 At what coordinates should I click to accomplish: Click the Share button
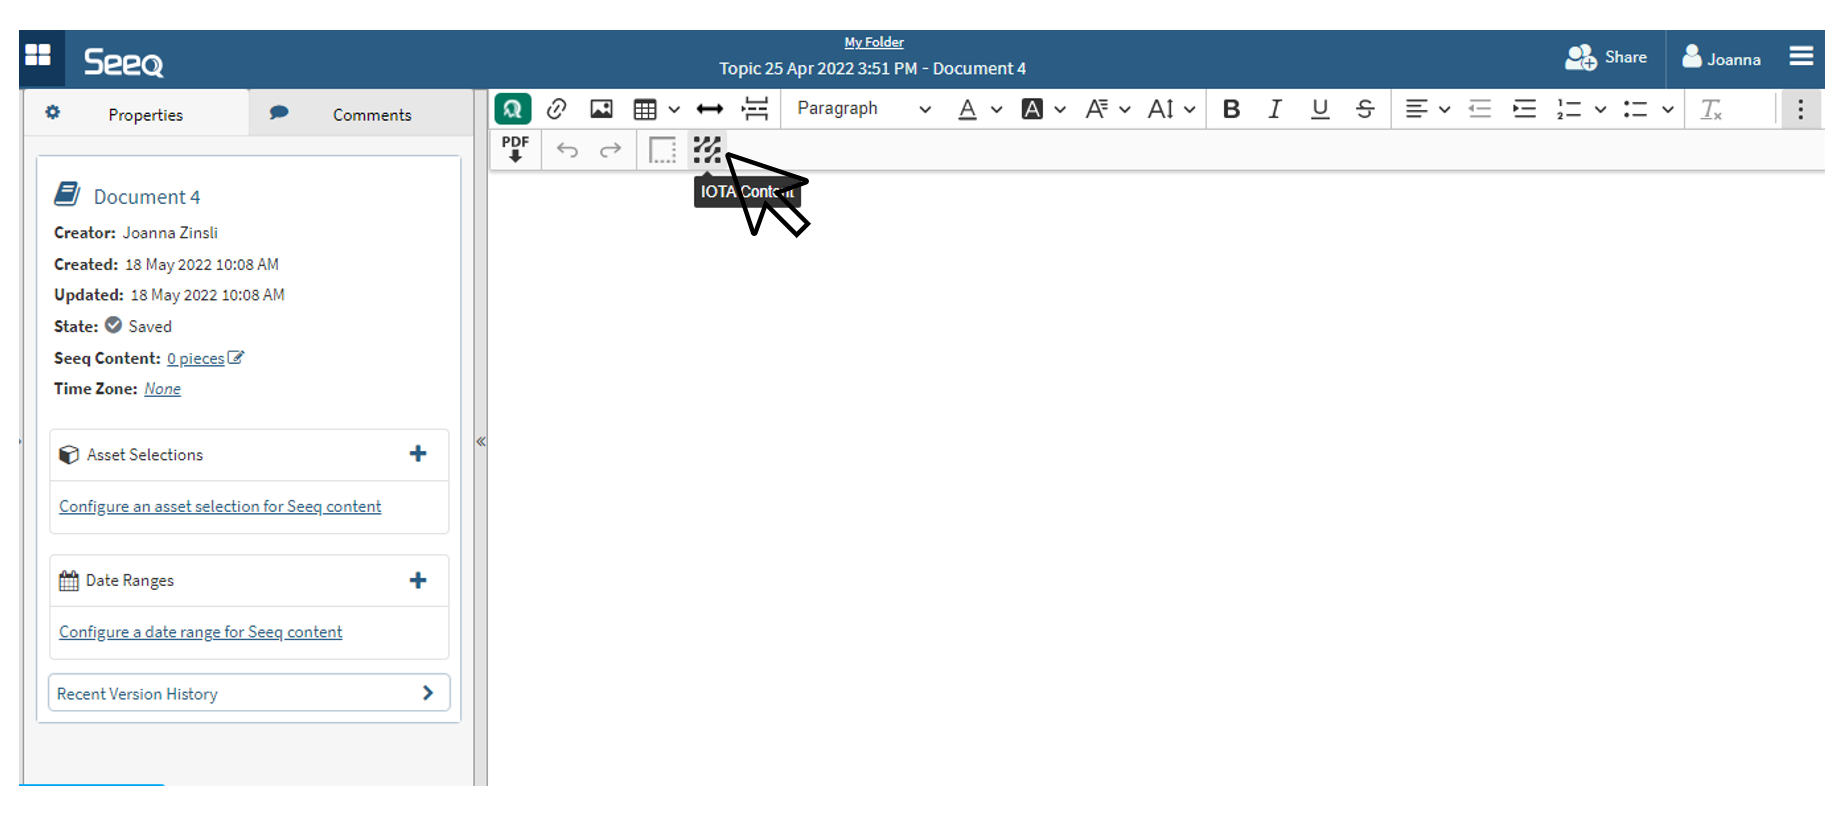(1606, 58)
